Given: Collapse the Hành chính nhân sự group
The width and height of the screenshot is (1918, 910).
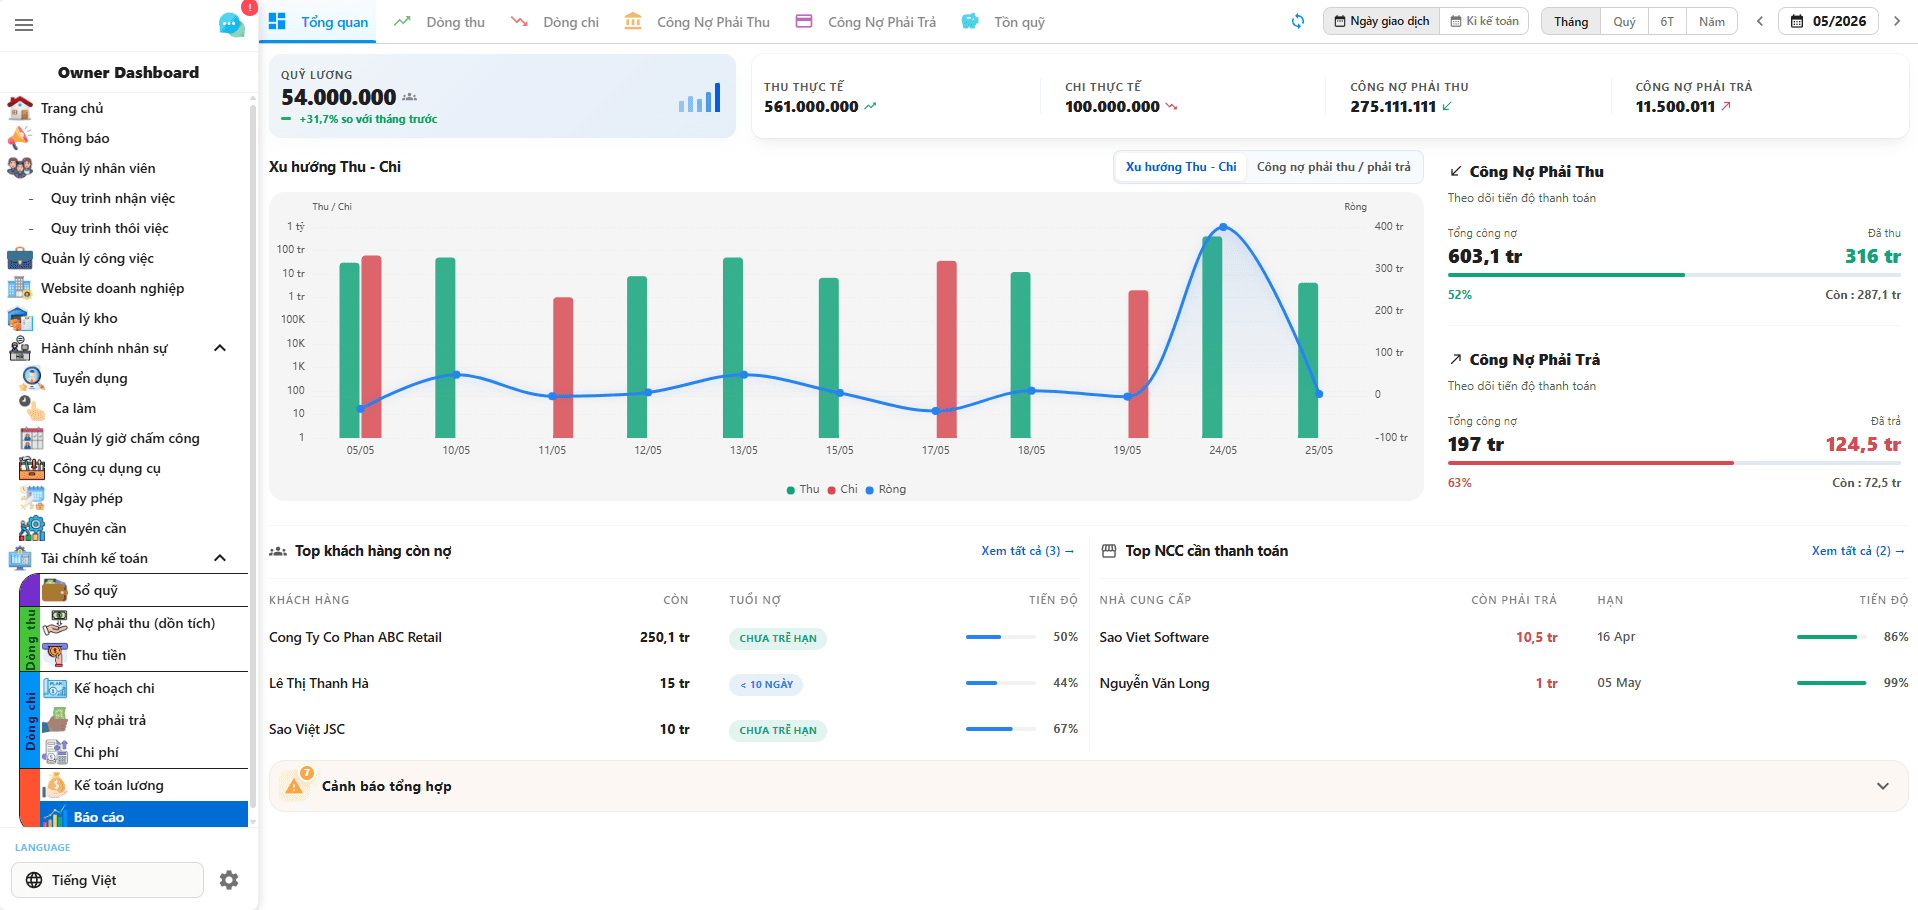Looking at the screenshot, I should [220, 348].
